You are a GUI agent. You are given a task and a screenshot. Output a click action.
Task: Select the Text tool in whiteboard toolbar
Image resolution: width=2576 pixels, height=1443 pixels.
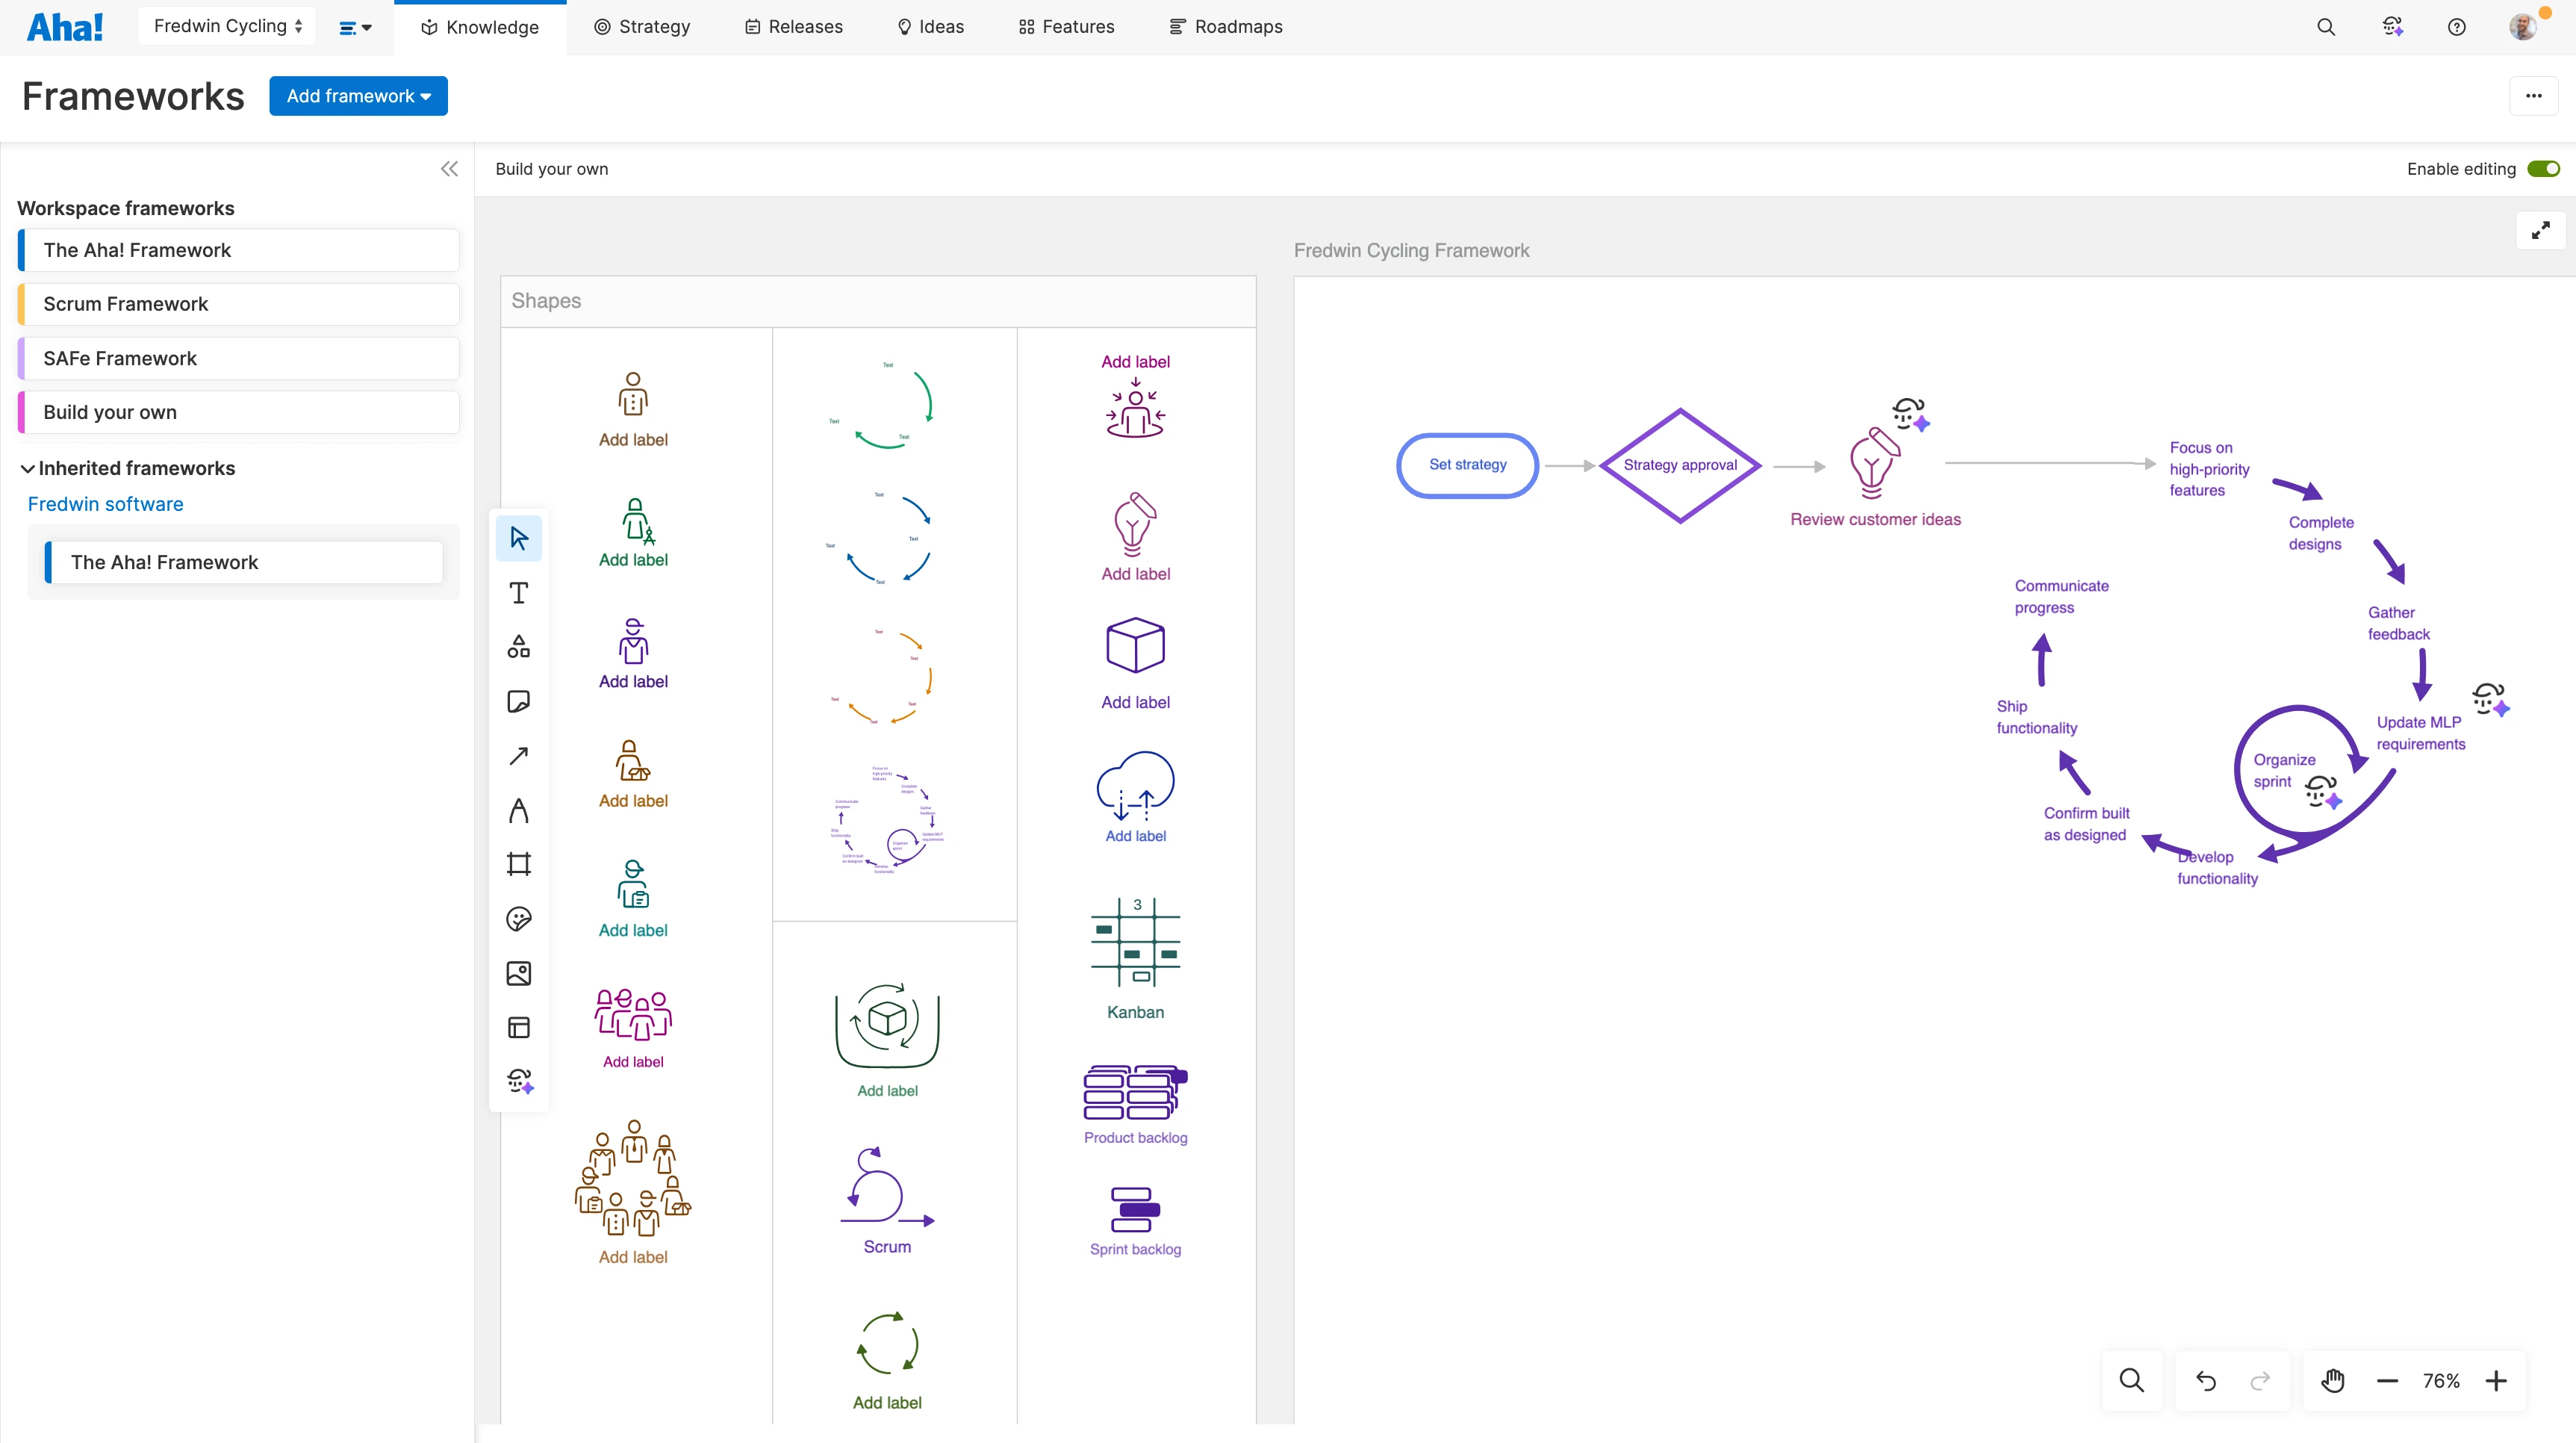[x=518, y=593]
